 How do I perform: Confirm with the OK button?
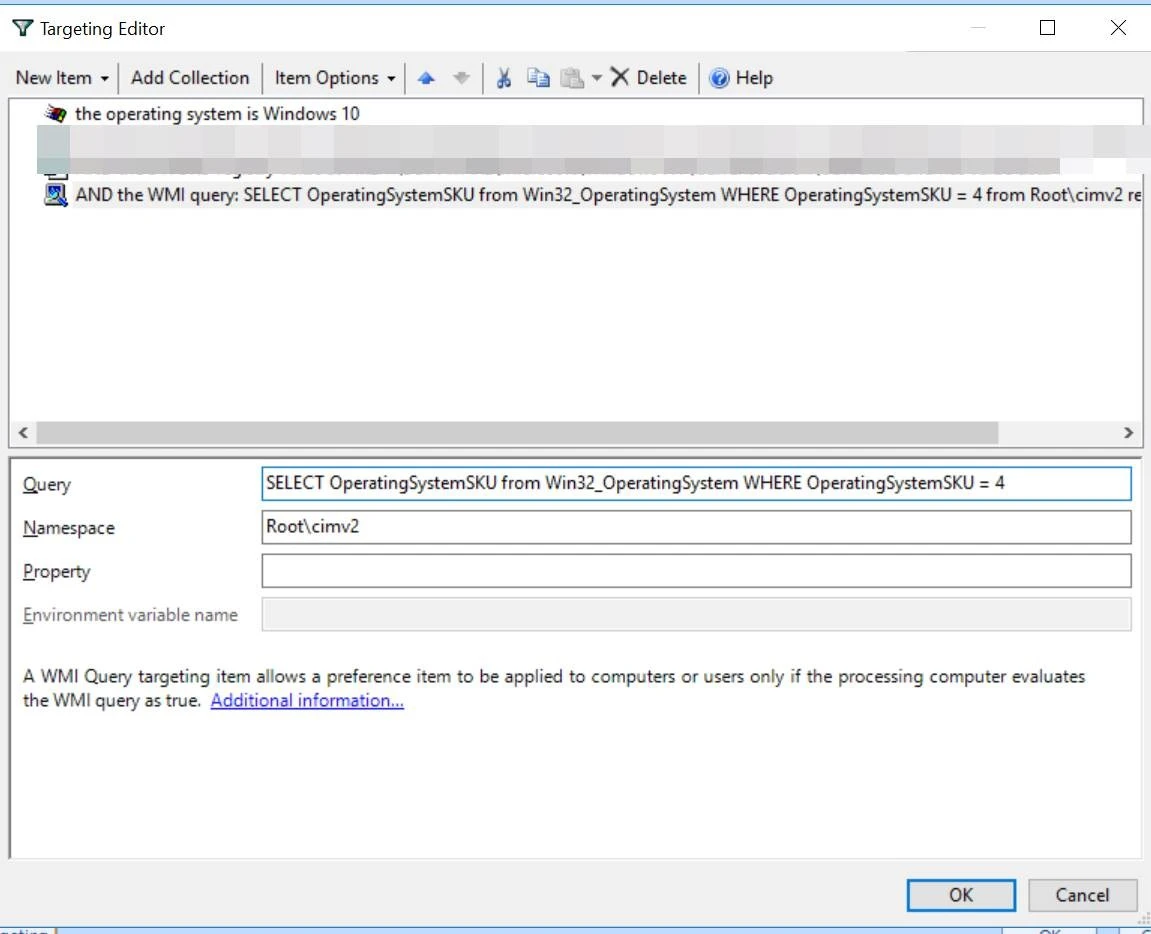(x=961, y=895)
